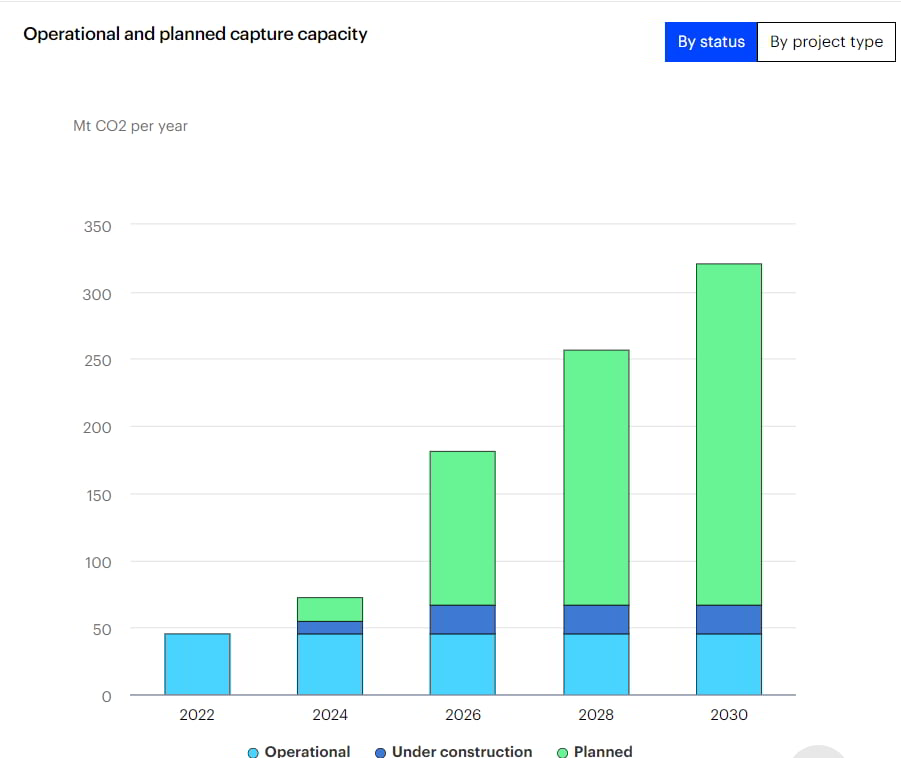Select the 2026 Operational bar segment
The width and height of the screenshot is (901, 758).
coord(463,664)
